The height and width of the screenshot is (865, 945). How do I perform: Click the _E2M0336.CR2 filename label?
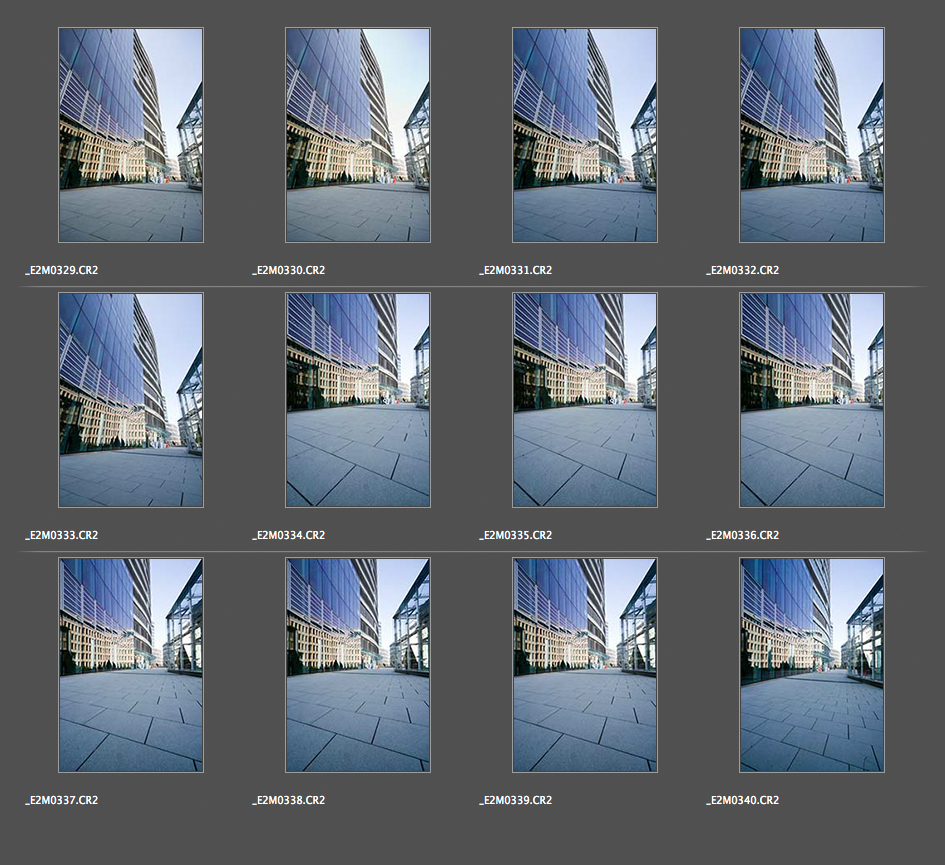pos(743,535)
